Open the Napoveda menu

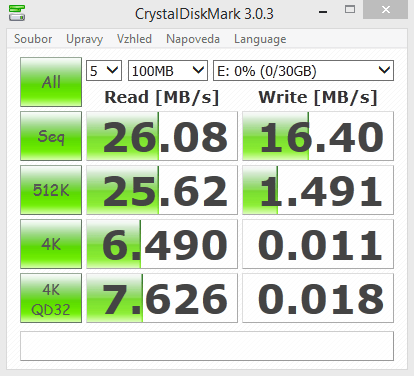click(193, 39)
